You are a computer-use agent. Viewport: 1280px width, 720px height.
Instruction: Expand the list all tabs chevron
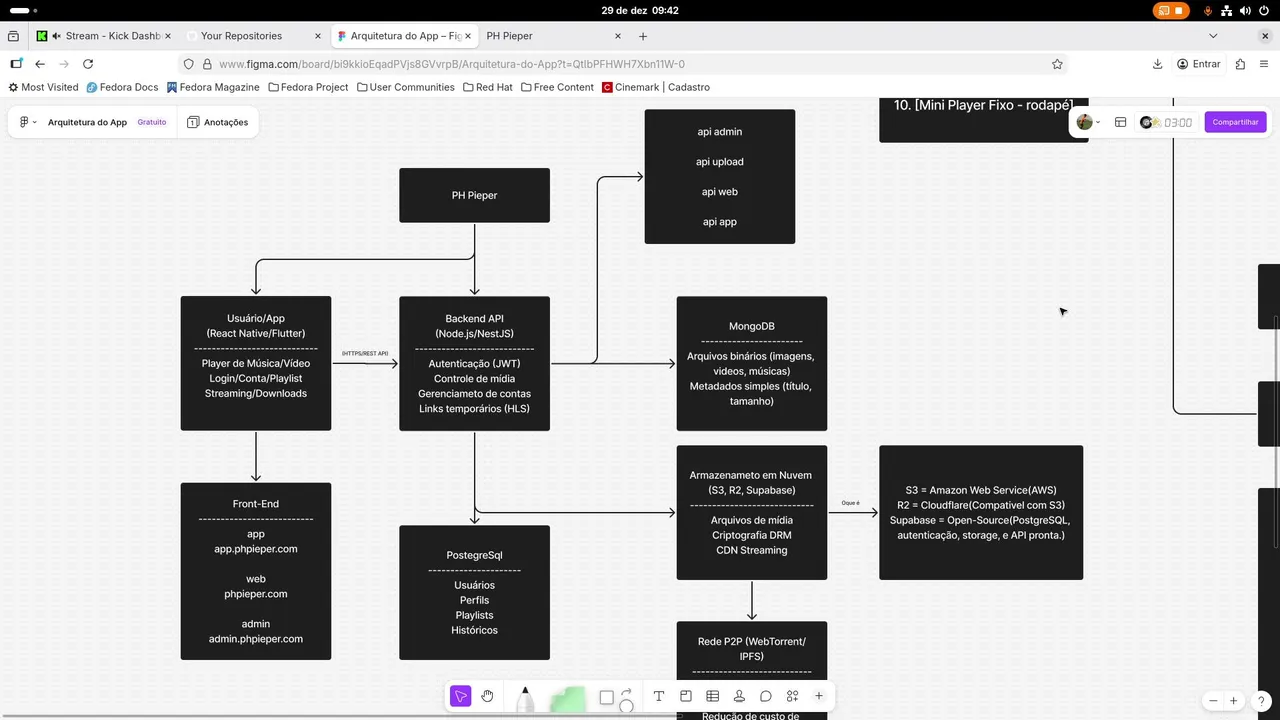tap(1213, 36)
